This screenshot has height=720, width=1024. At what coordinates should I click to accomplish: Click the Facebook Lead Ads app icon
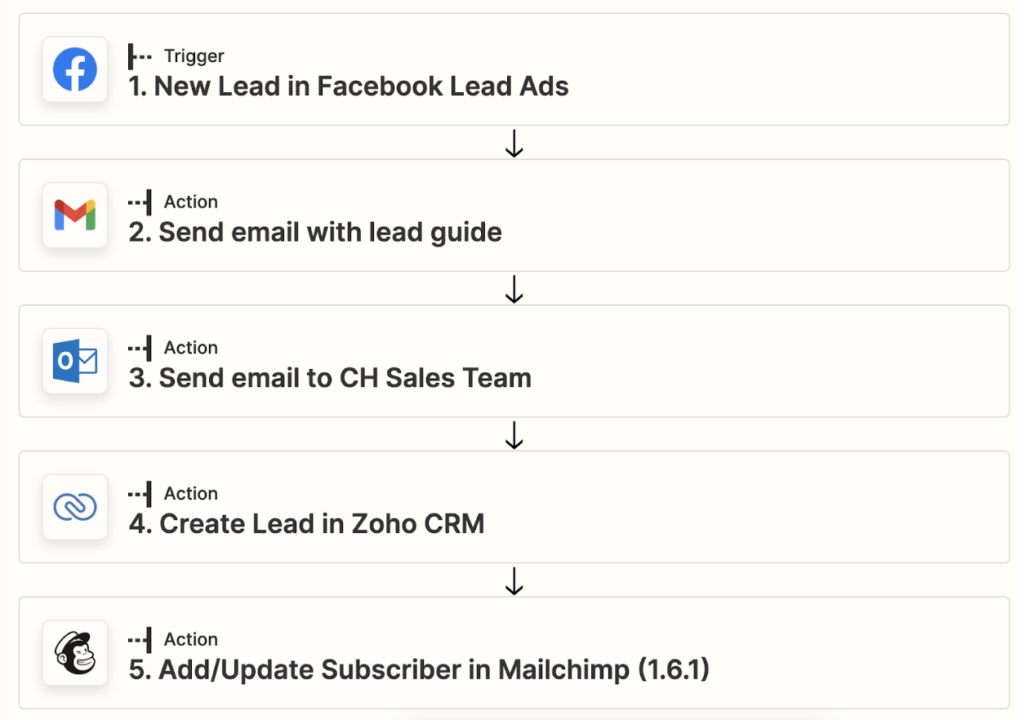pyautogui.click(x=75, y=69)
